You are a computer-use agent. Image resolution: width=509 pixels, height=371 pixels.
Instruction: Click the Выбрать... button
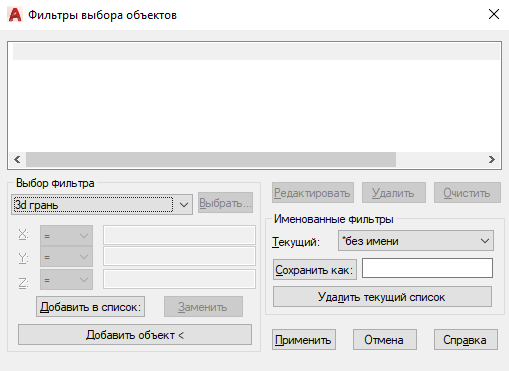coord(225,203)
